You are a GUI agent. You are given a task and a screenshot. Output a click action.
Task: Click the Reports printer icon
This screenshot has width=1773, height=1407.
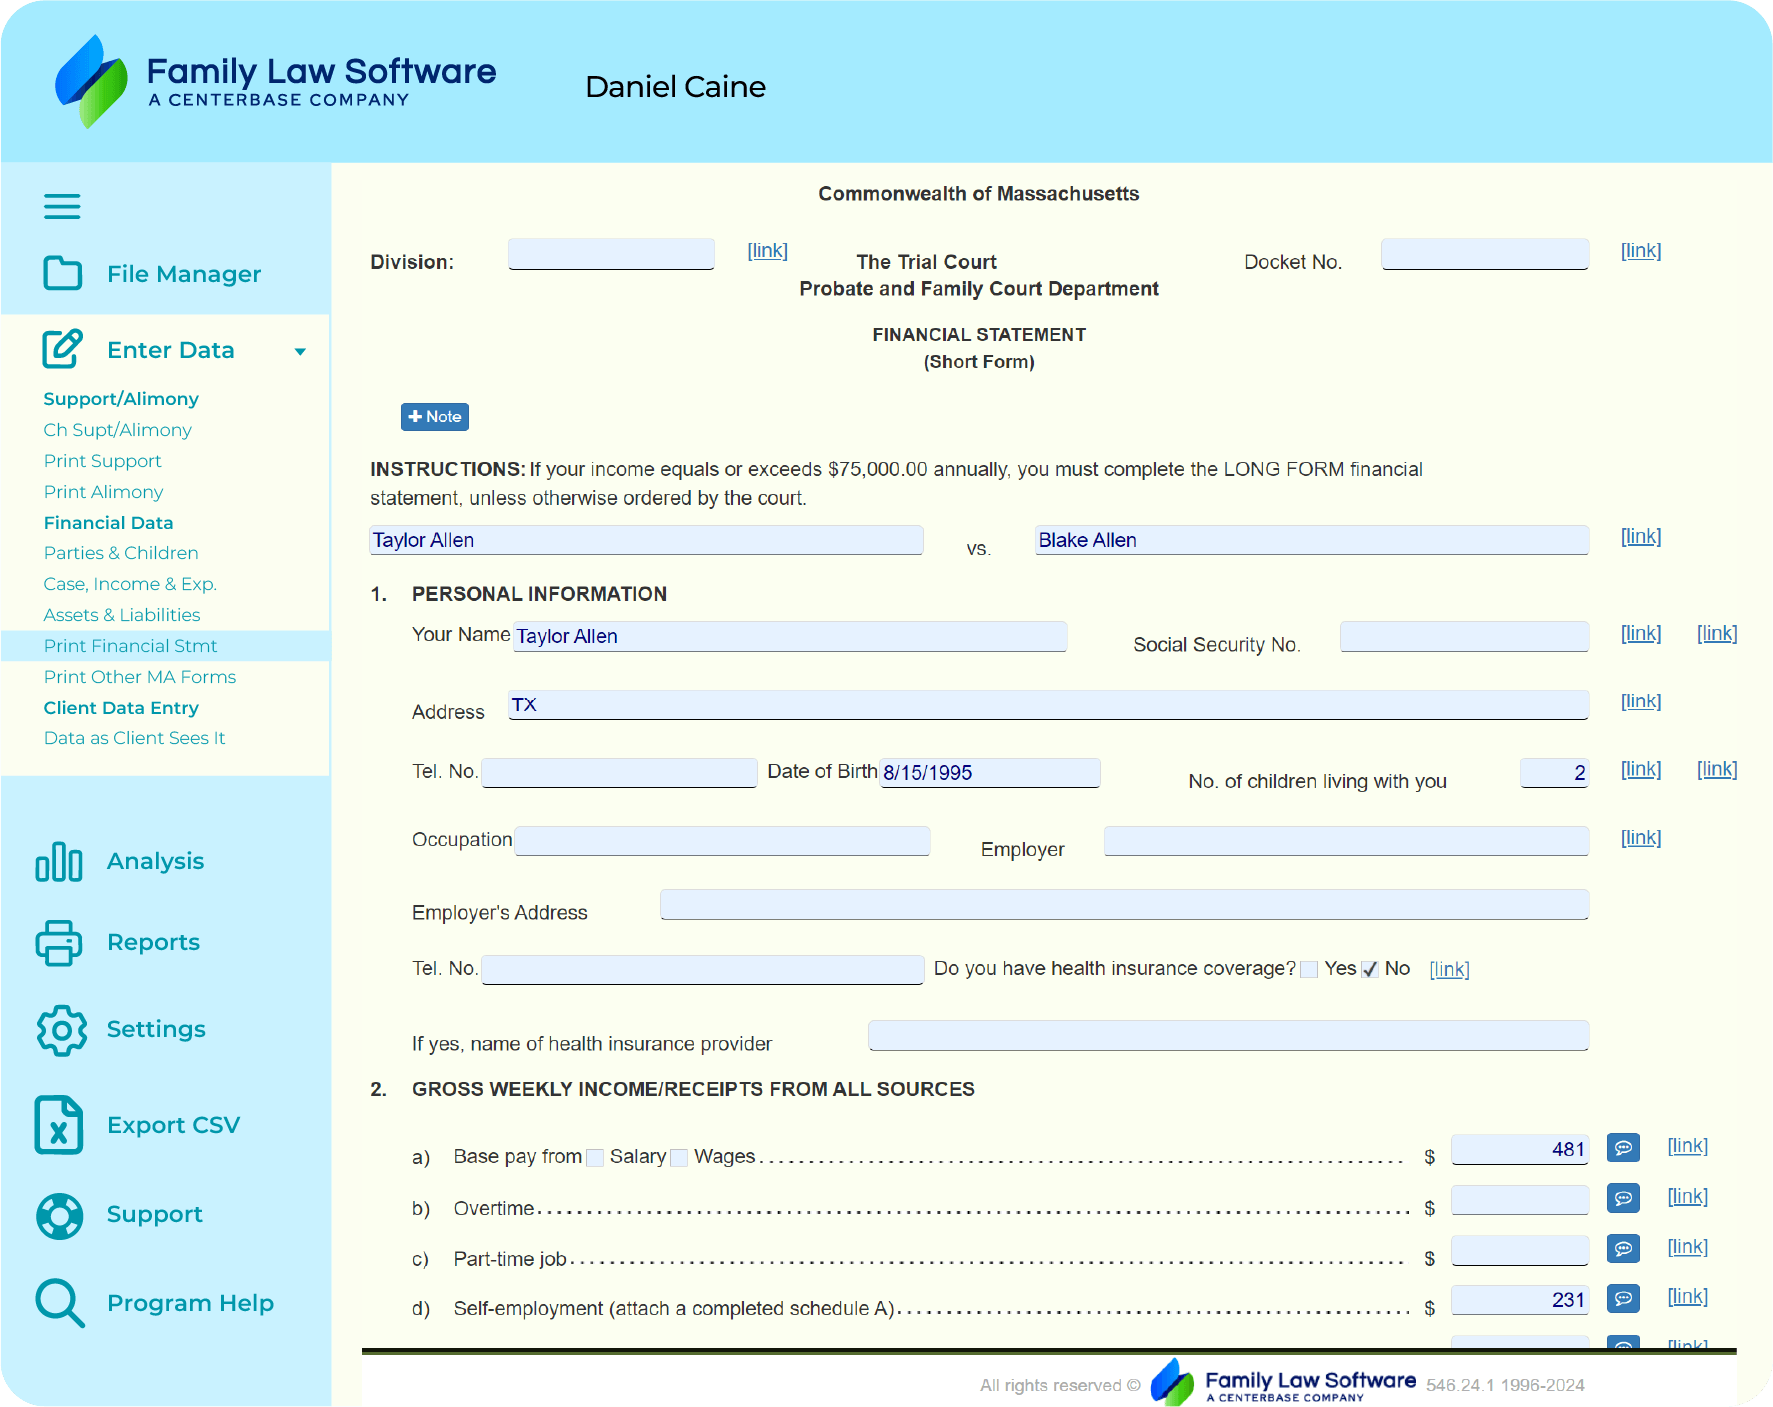point(59,942)
